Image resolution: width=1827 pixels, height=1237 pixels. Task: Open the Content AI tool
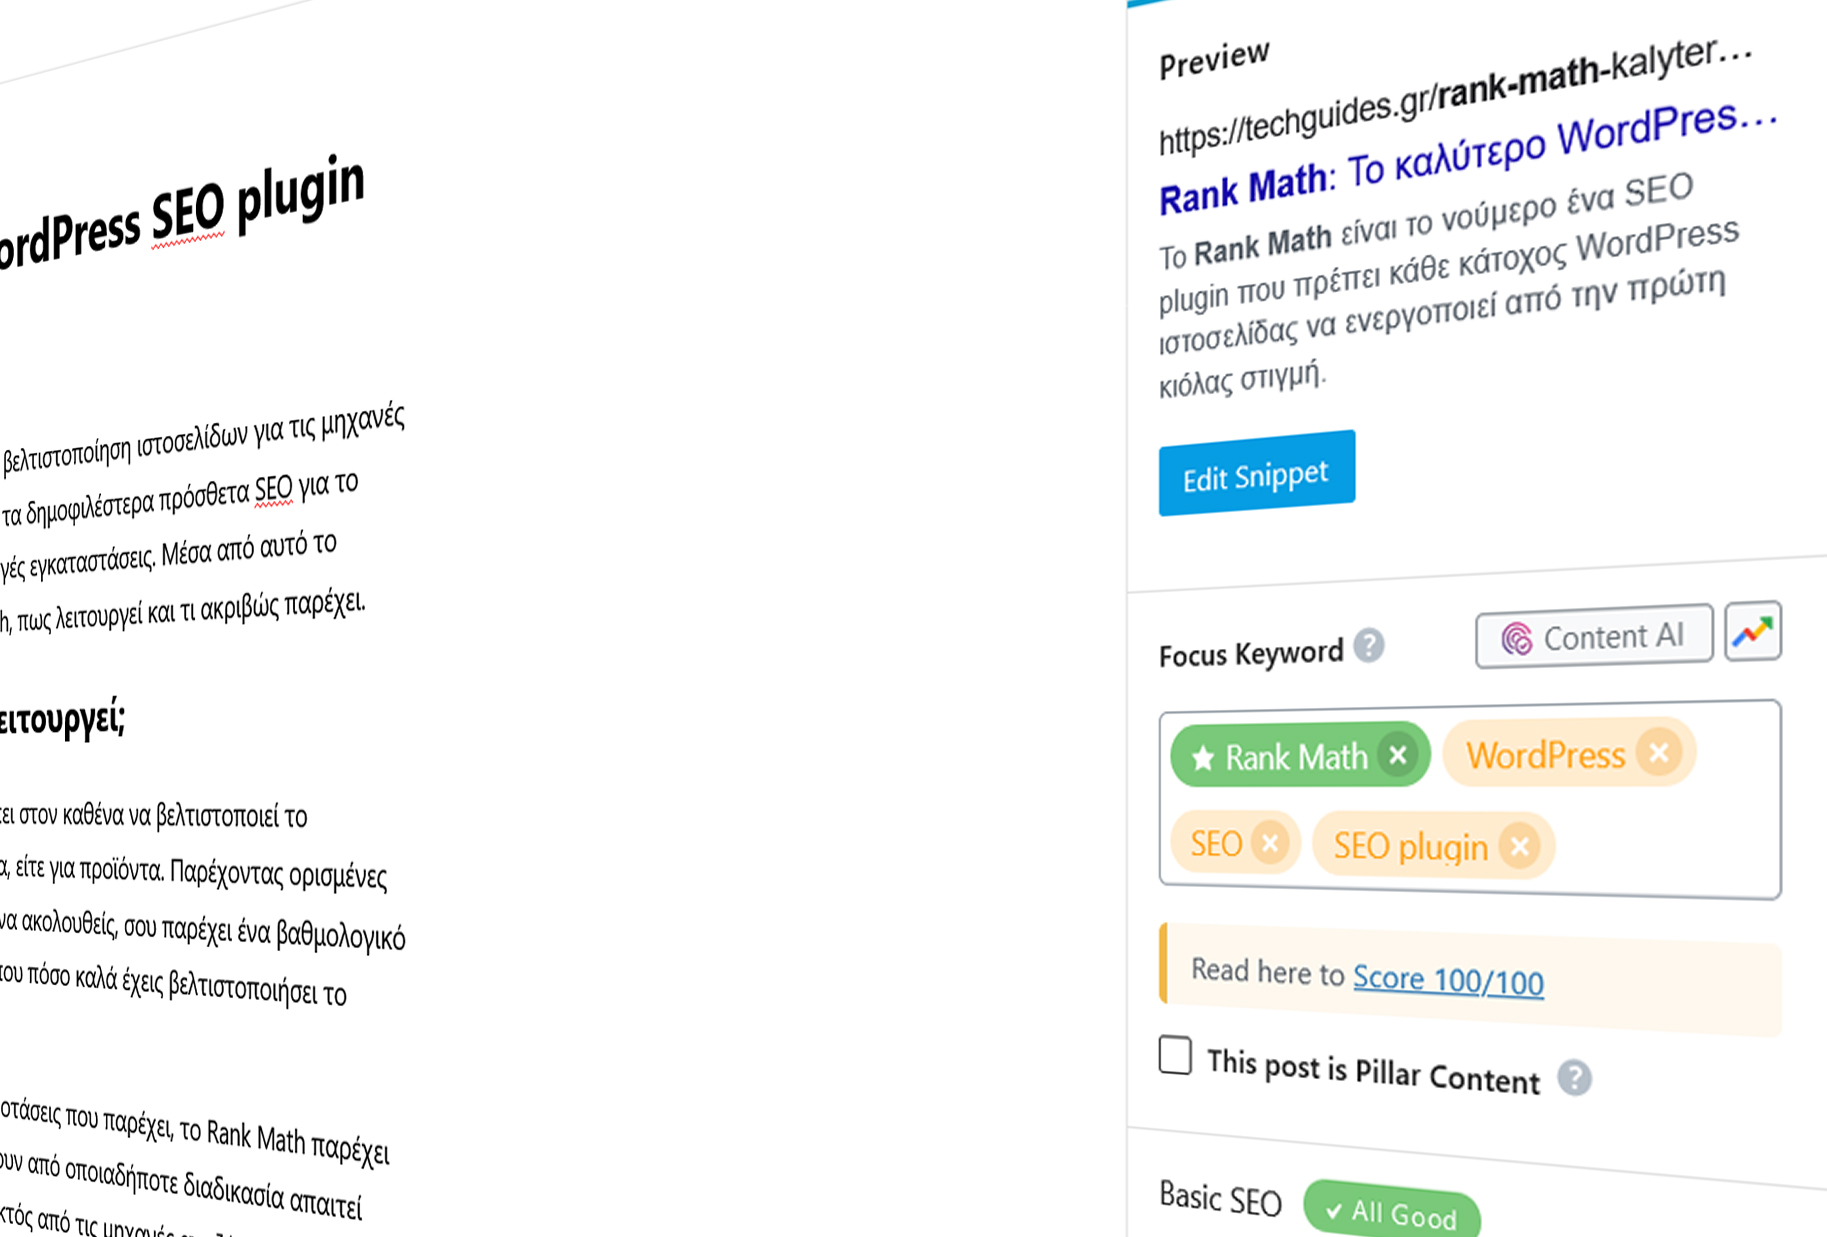pos(1593,636)
